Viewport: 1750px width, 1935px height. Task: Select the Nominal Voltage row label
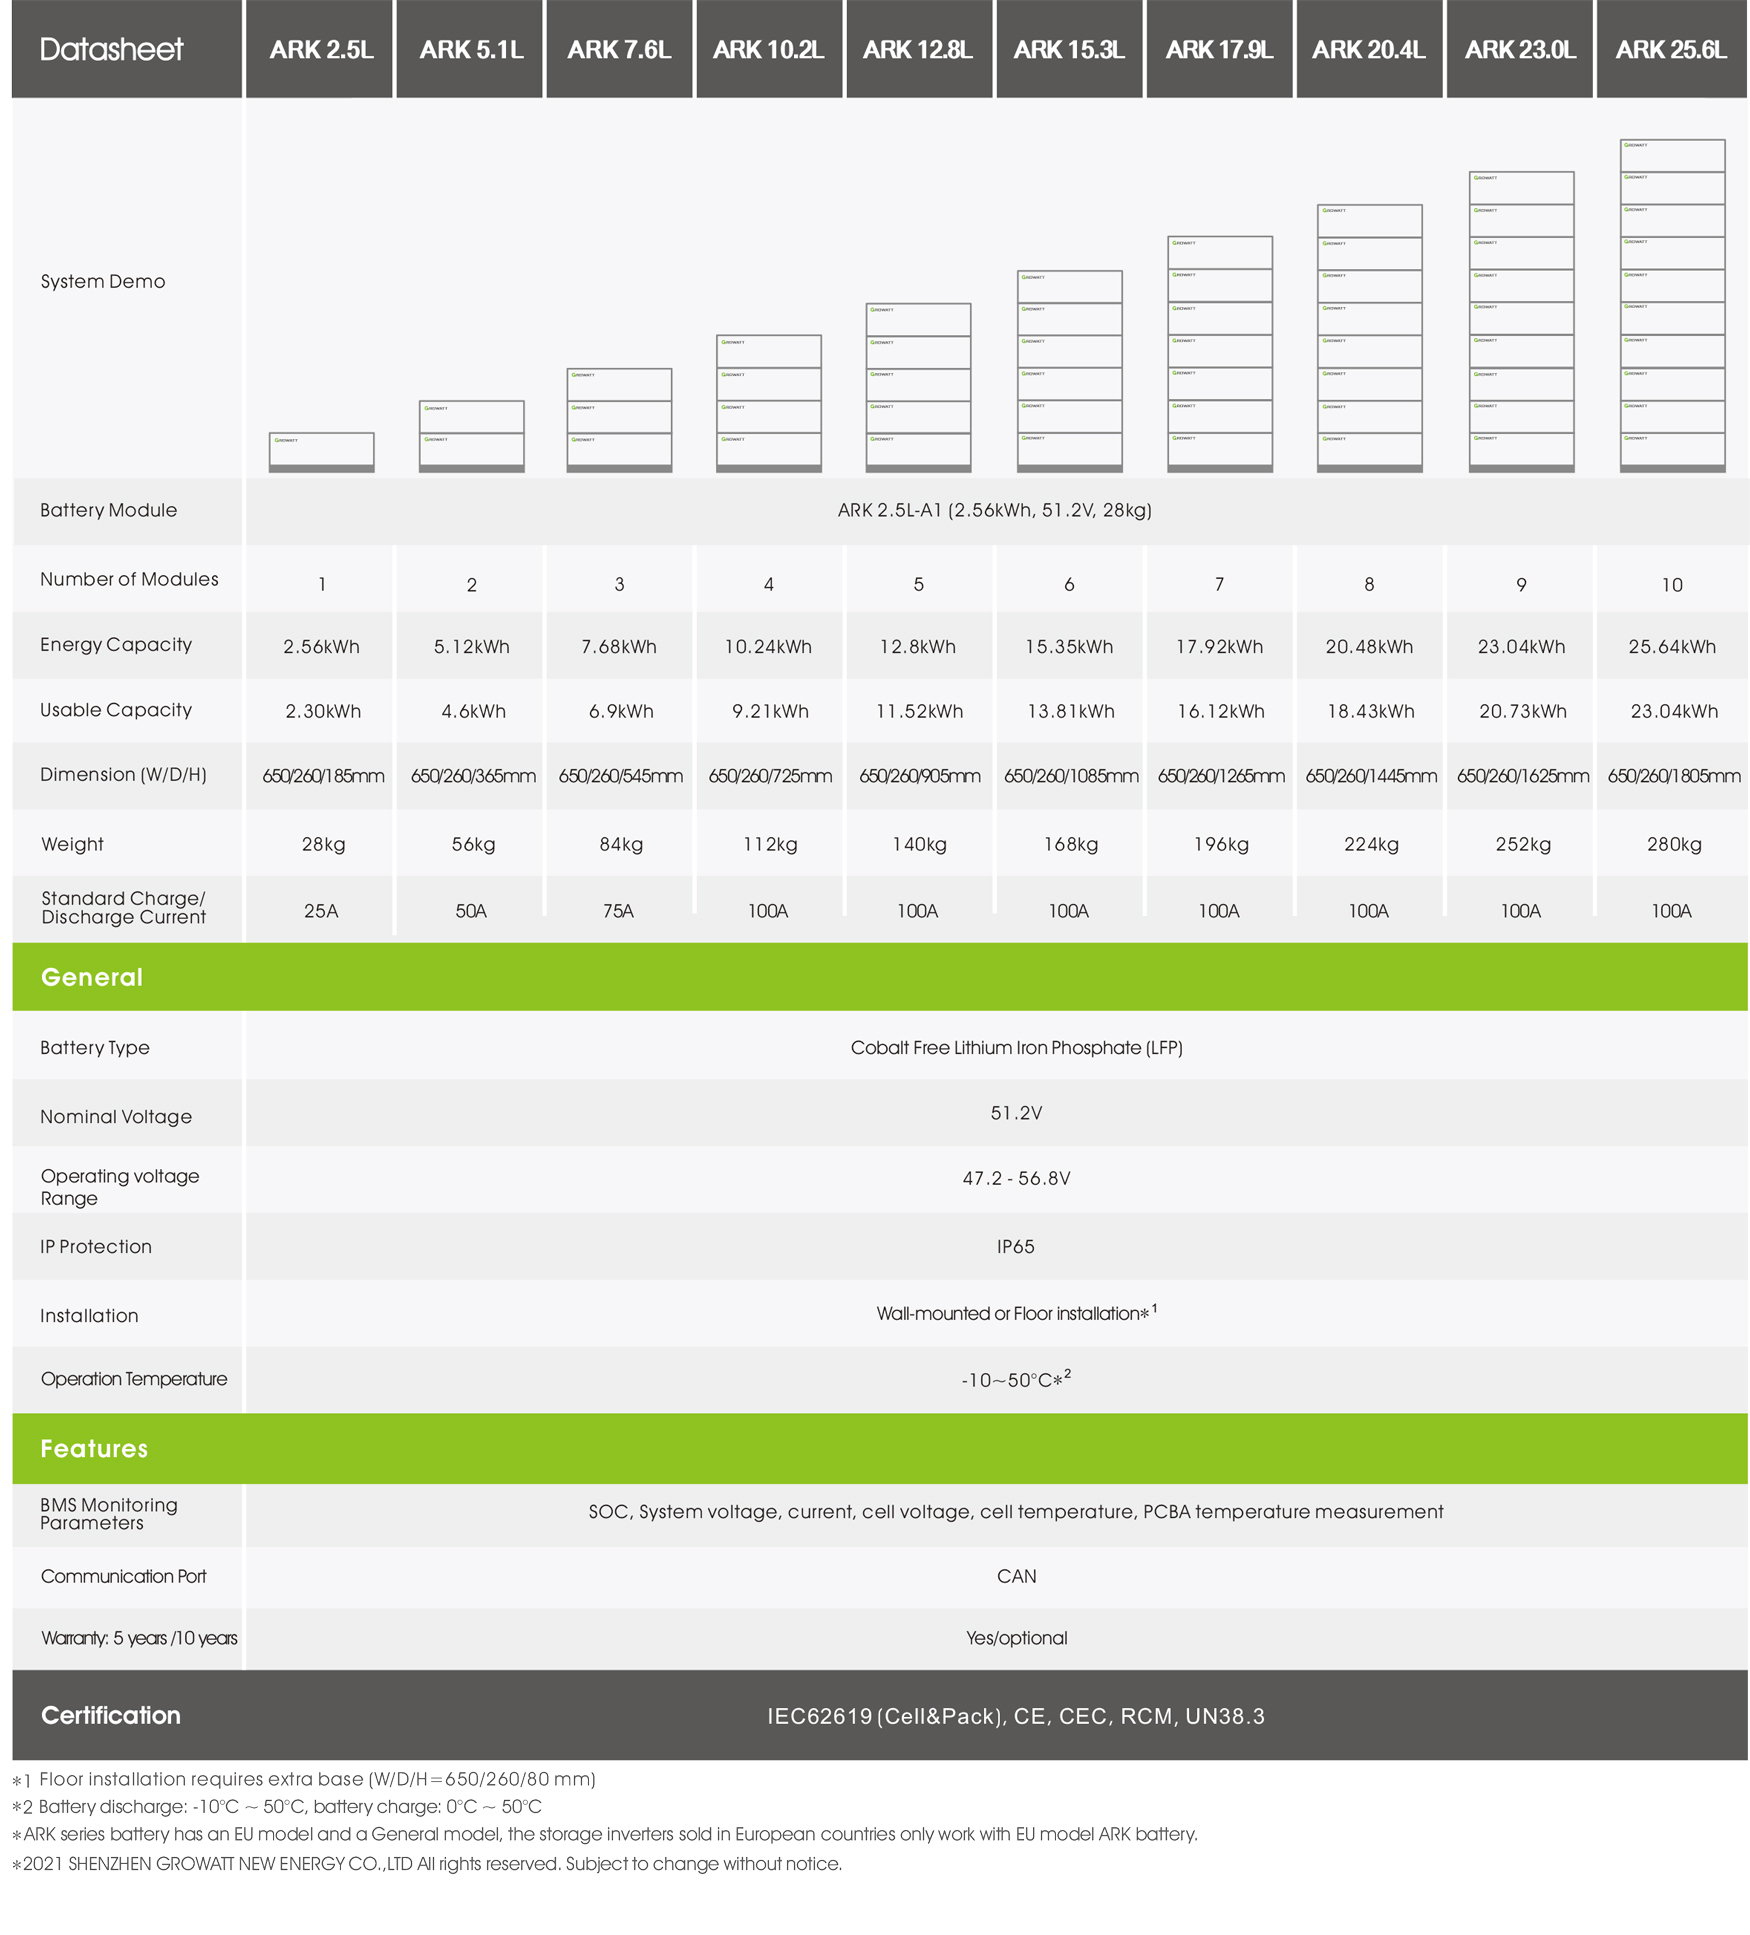116,1117
